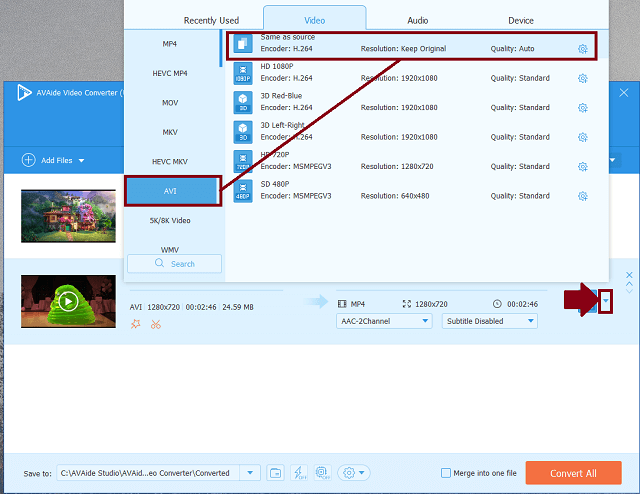Screen dimensions: 640x494
Task: Open settings gear for Same as source preset
Action: pyautogui.click(x=582, y=49)
